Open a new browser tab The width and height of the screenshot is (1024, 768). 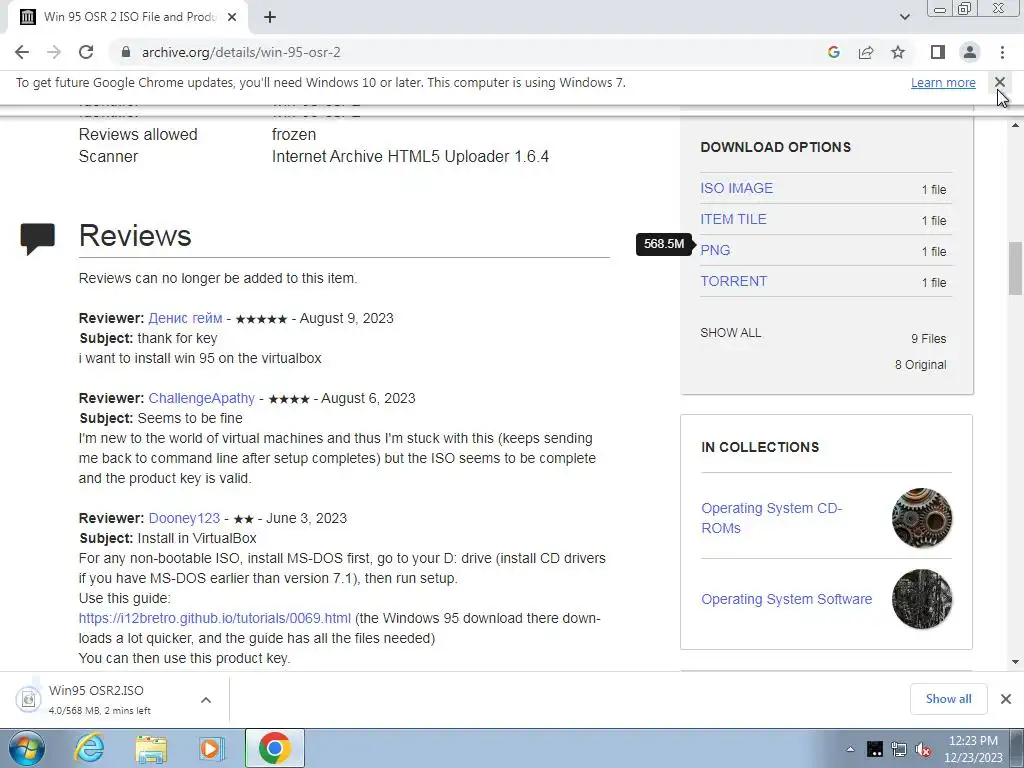tap(270, 17)
